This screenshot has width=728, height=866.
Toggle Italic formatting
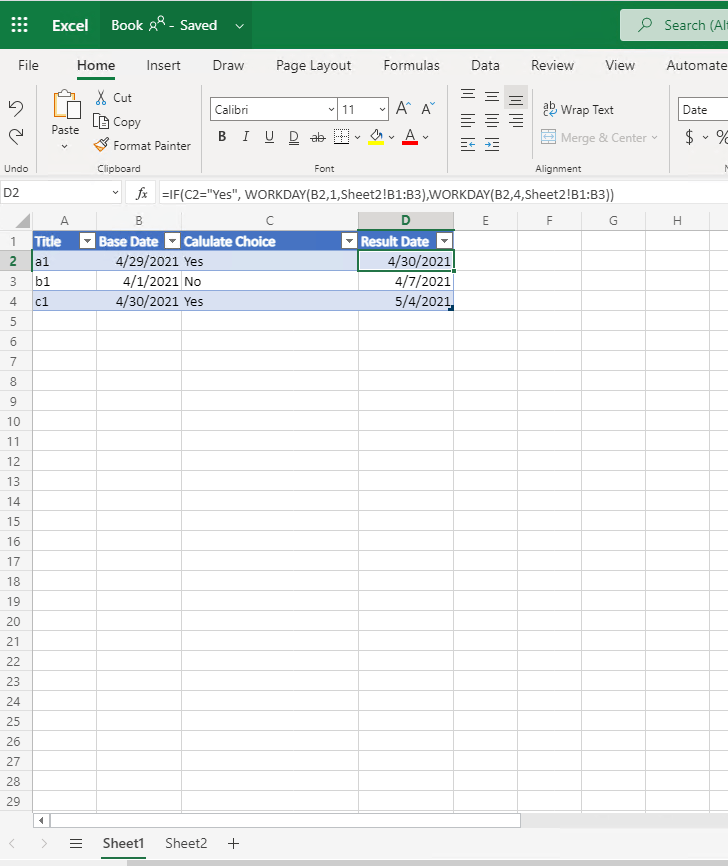point(246,136)
